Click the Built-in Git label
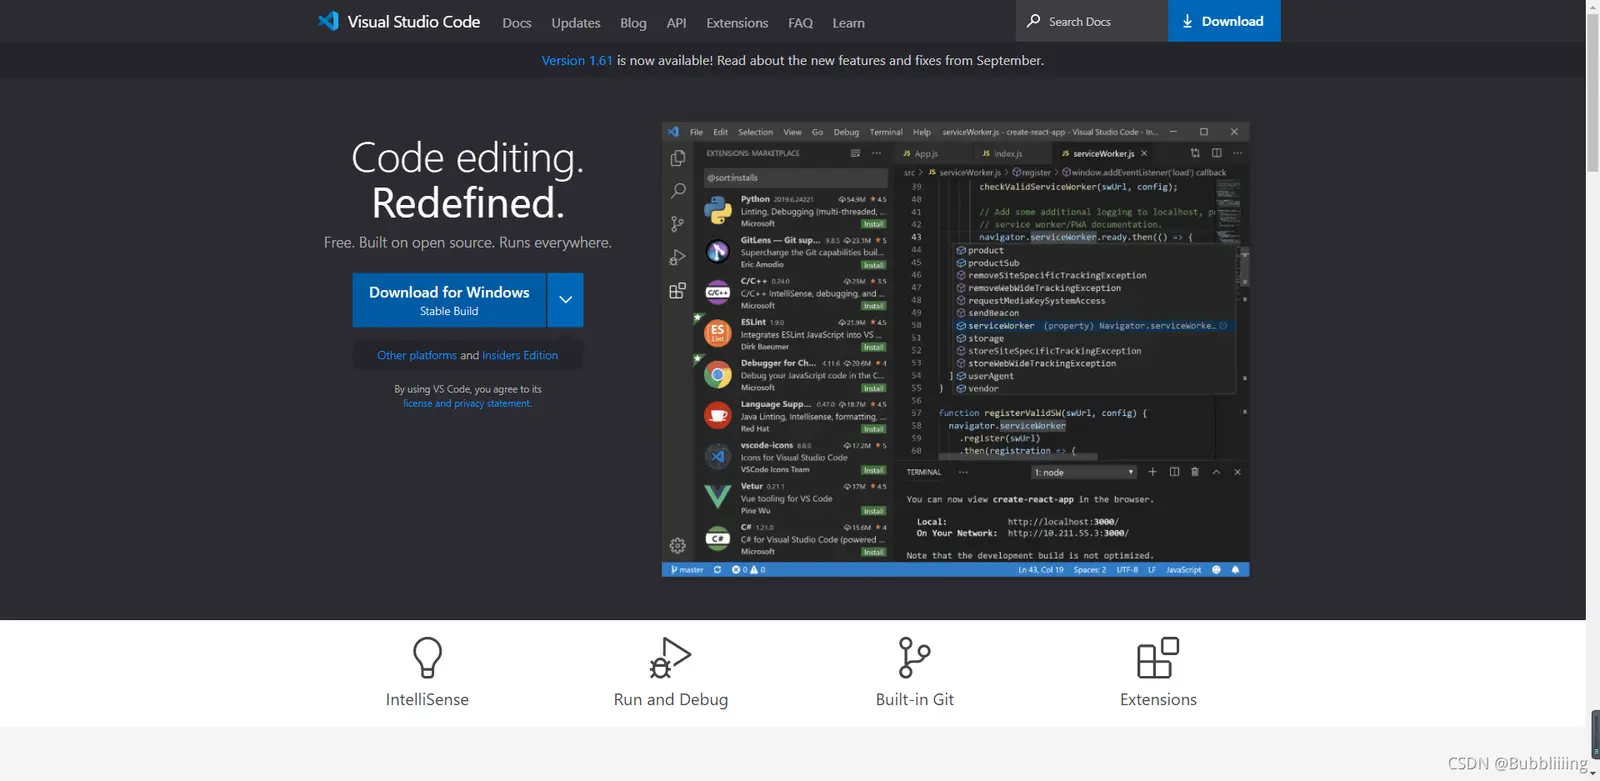 [x=915, y=700]
